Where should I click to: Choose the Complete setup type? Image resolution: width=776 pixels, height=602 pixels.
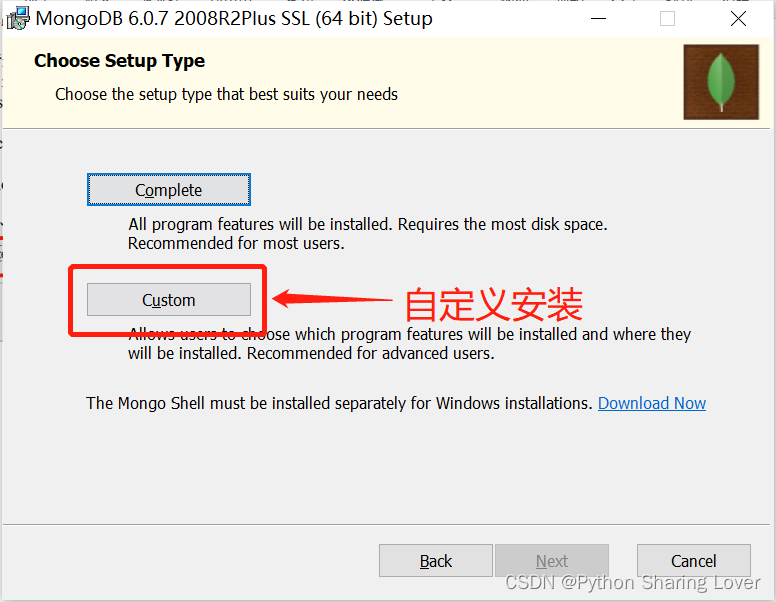[169, 190]
